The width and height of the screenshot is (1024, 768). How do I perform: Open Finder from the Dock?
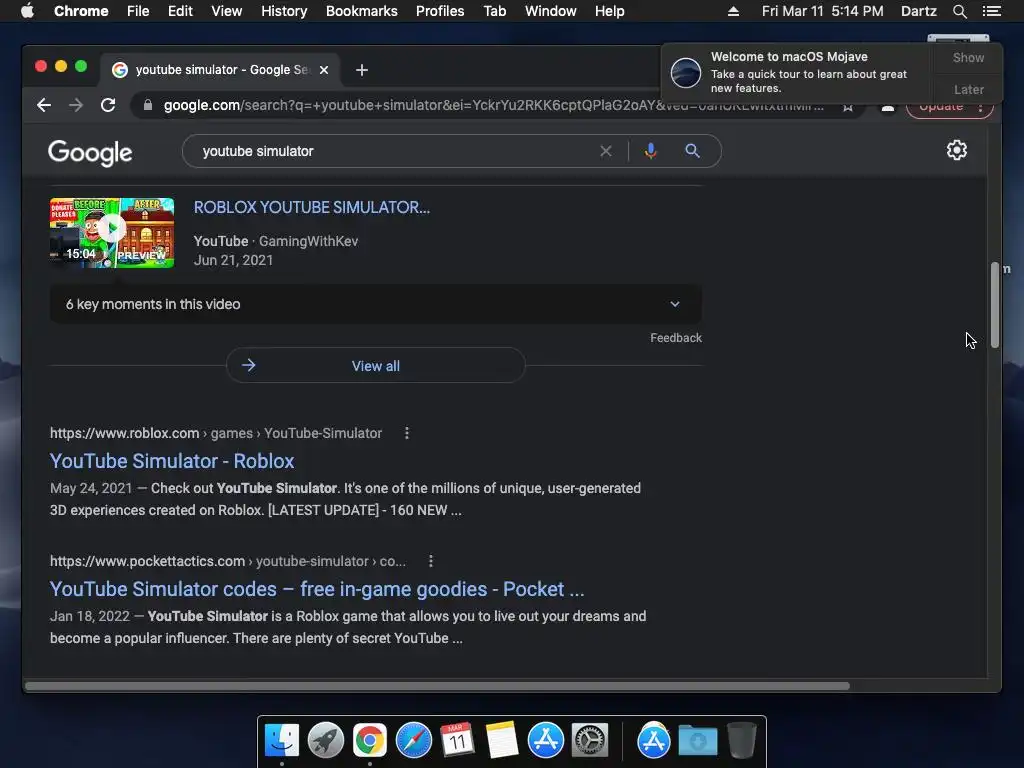[282, 741]
